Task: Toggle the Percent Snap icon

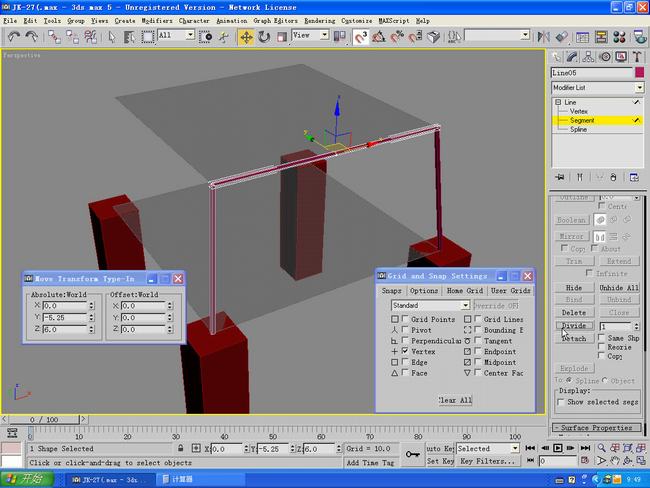Action: tap(397, 37)
